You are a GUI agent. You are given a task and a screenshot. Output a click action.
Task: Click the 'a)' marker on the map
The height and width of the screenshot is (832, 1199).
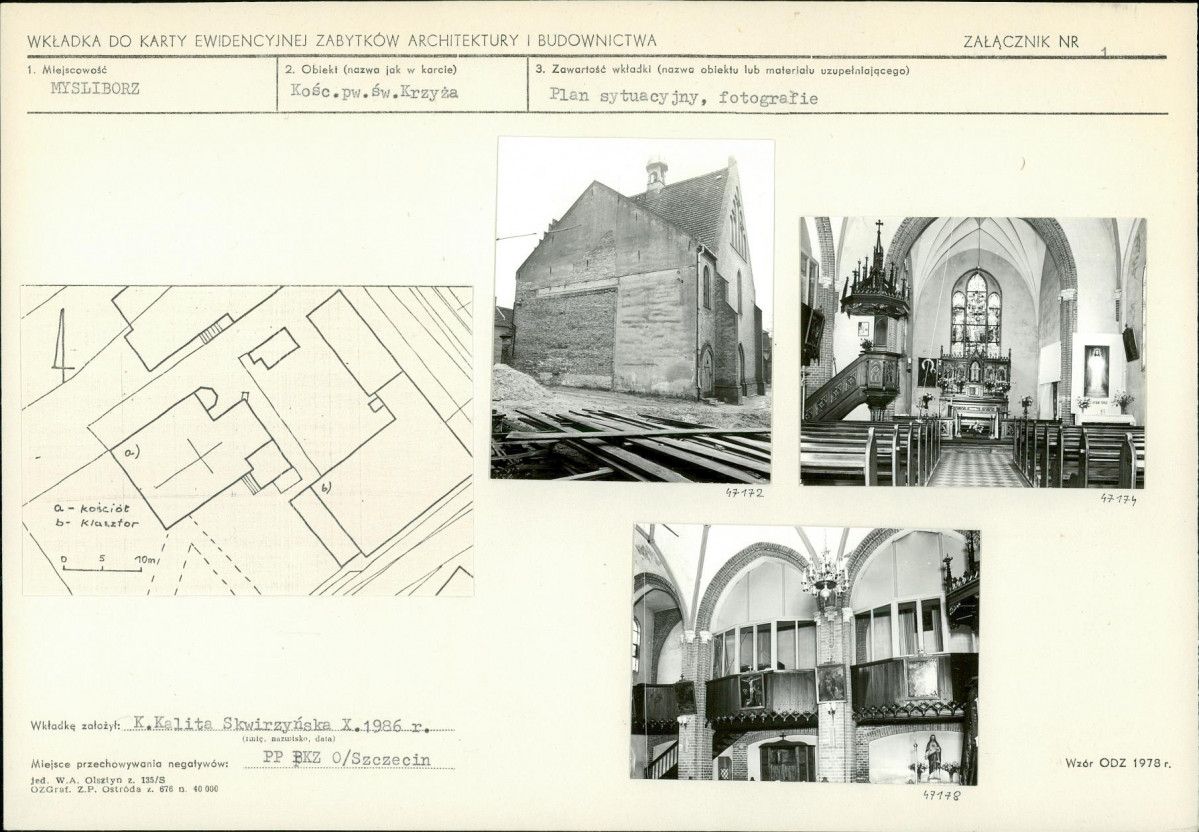pos(132,452)
